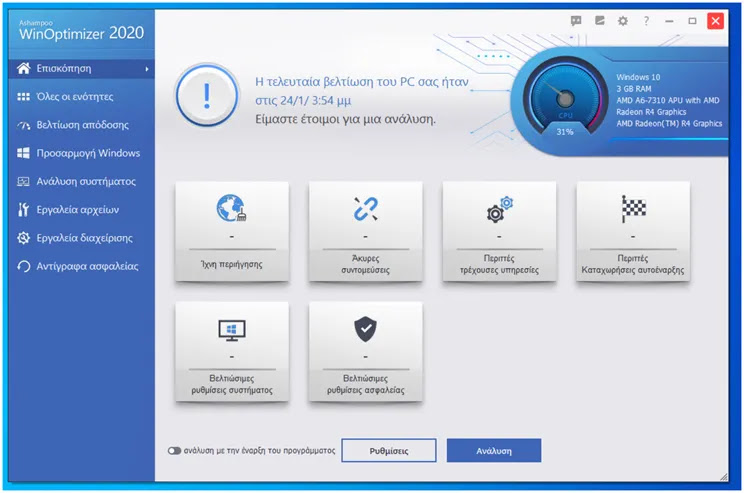This screenshot has width=744, height=493.
Task: Click the broken chain link icon
Action: [365, 209]
